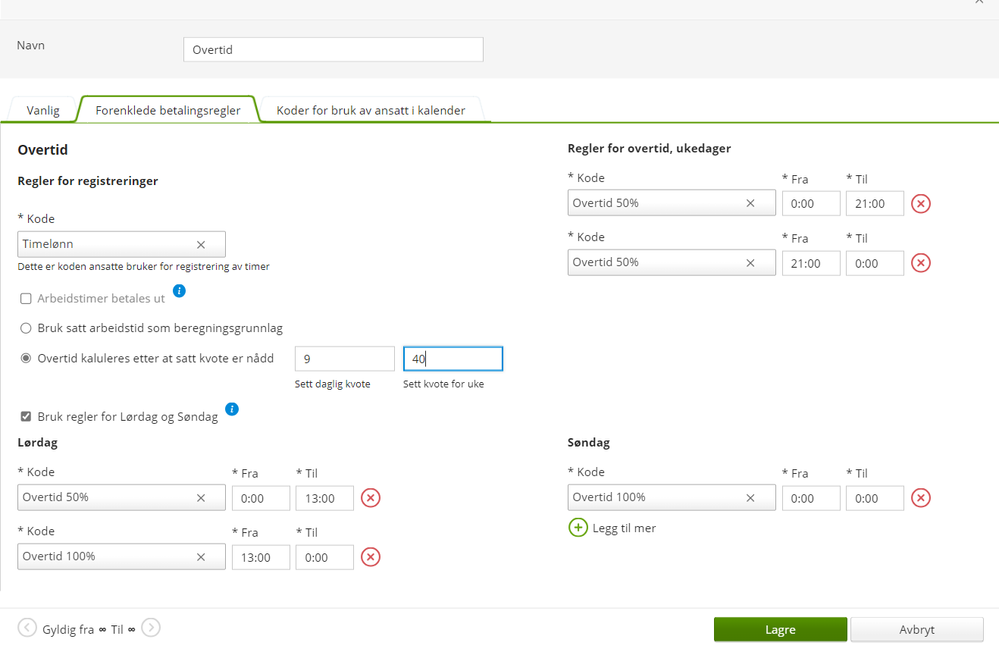Save with the Lagre button
Viewport: 999px width, 649px height.
(x=780, y=629)
